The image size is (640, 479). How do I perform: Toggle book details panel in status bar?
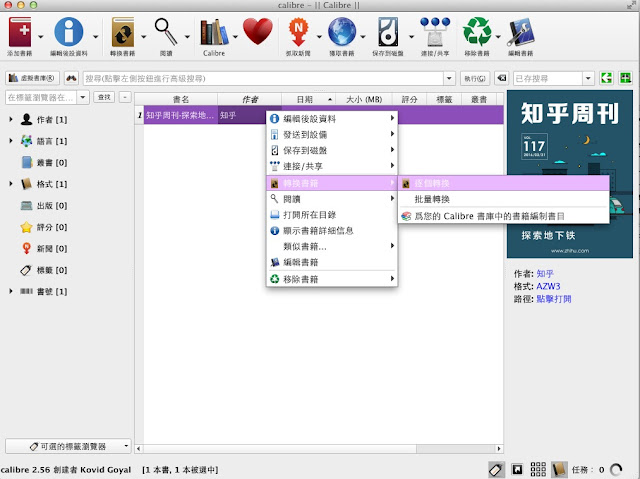click(559, 470)
